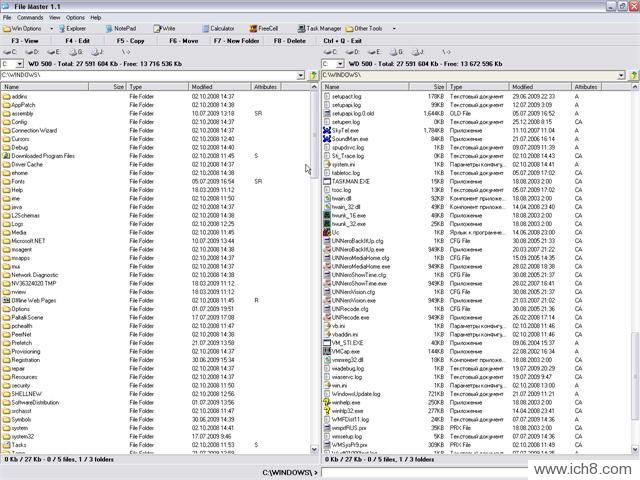Screen dimensions: 640x480
Task: Open right panel drive letter dropdown
Action: coord(340,64)
